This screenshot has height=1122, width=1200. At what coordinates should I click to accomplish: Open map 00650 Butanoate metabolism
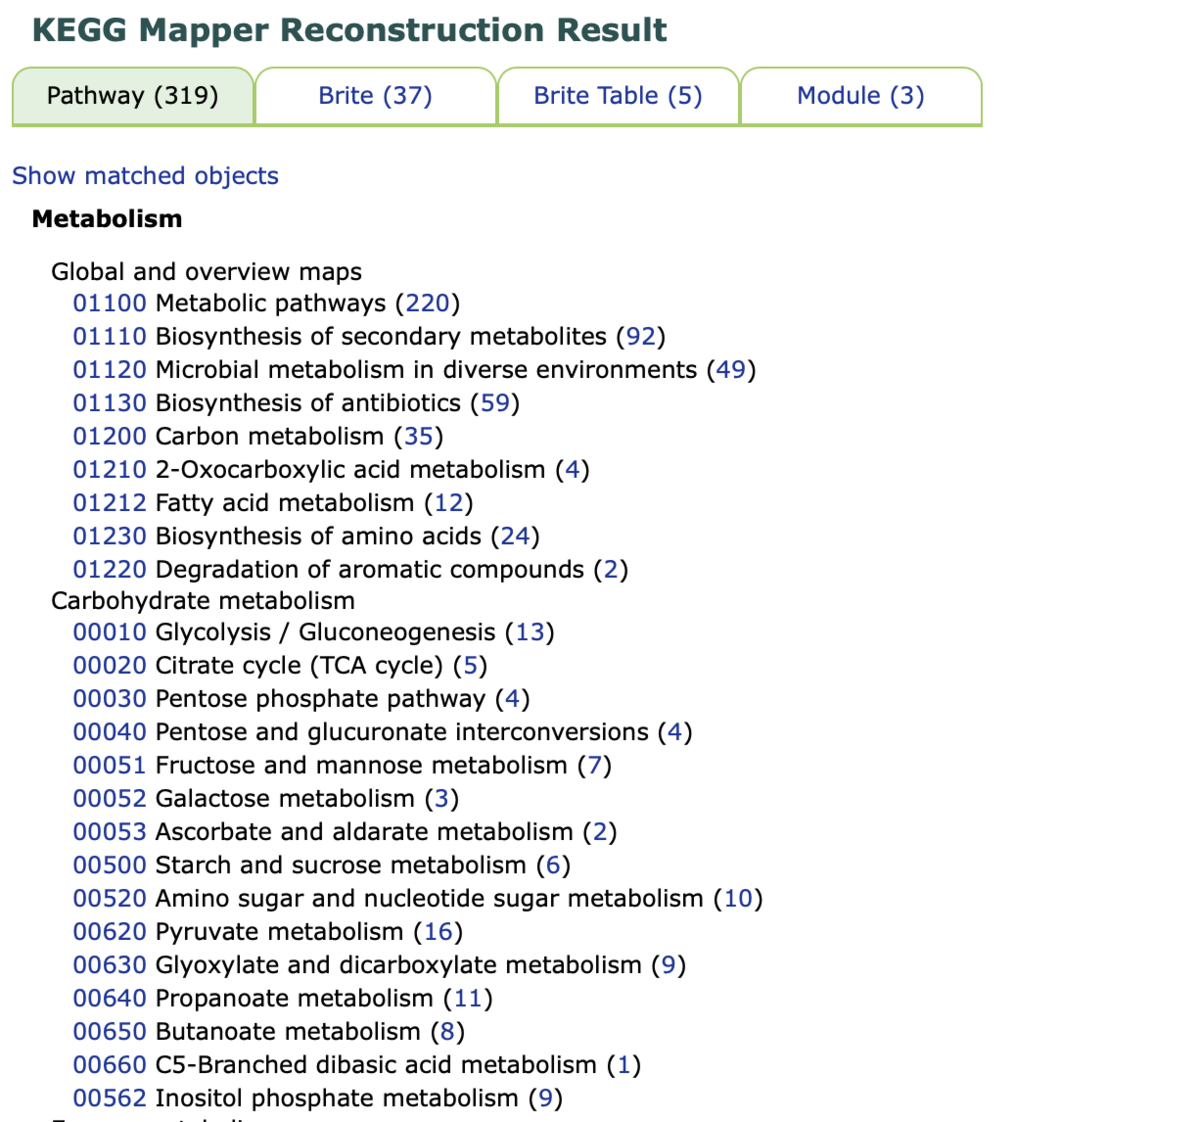pos(110,1031)
